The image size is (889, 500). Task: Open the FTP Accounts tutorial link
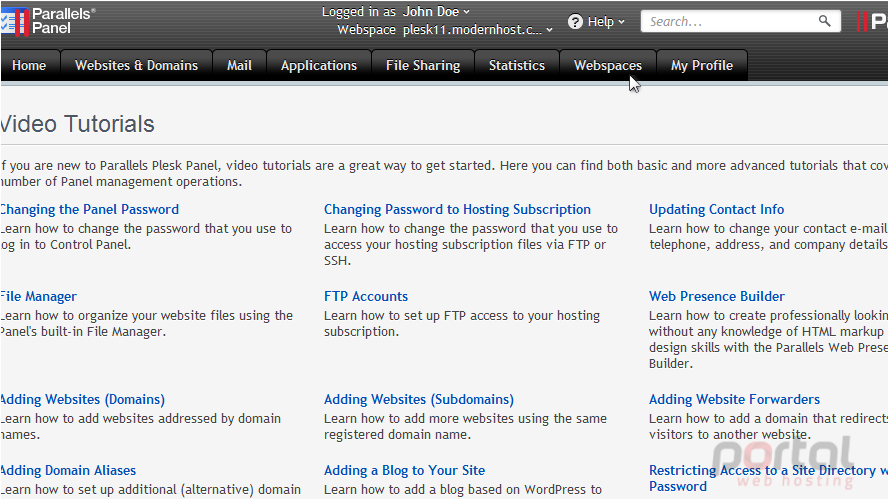tap(366, 296)
